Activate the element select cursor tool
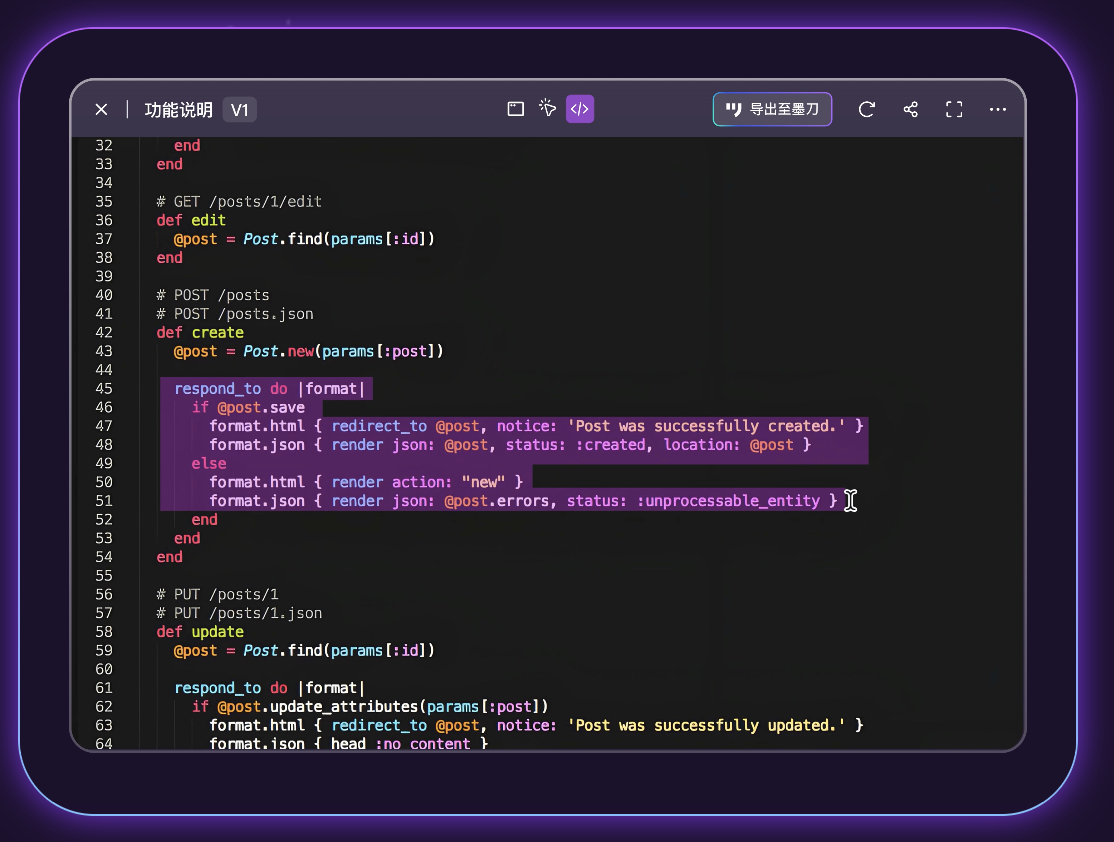Image resolution: width=1114 pixels, height=842 pixels. click(547, 109)
